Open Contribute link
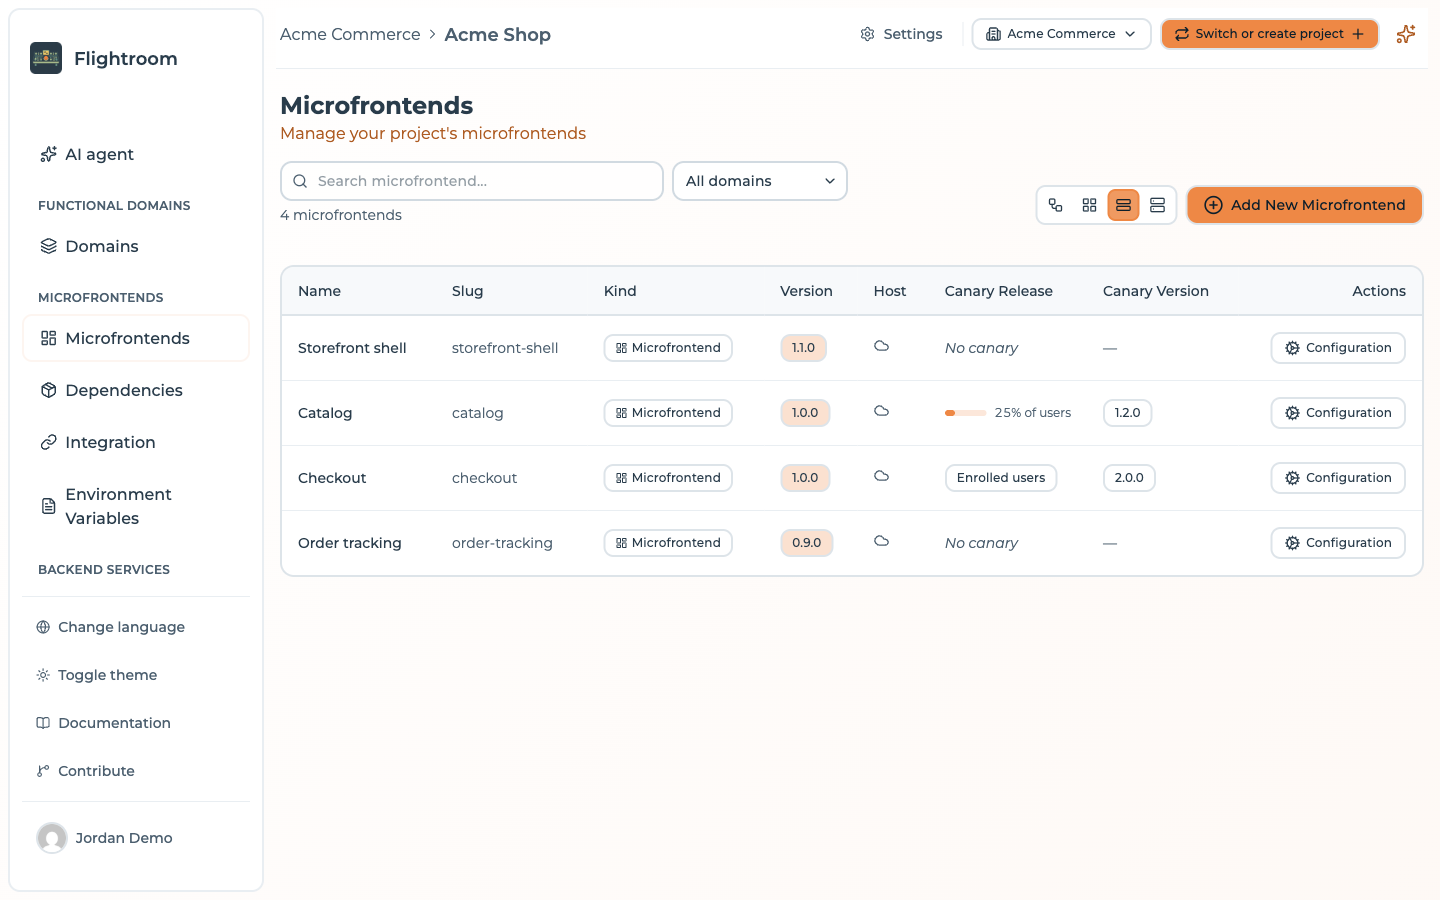 85,771
